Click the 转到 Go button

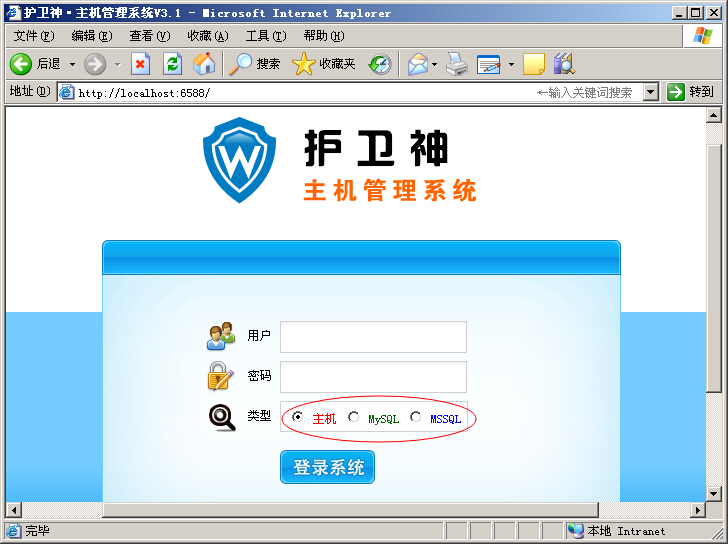pyautogui.click(x=690, y=92)
